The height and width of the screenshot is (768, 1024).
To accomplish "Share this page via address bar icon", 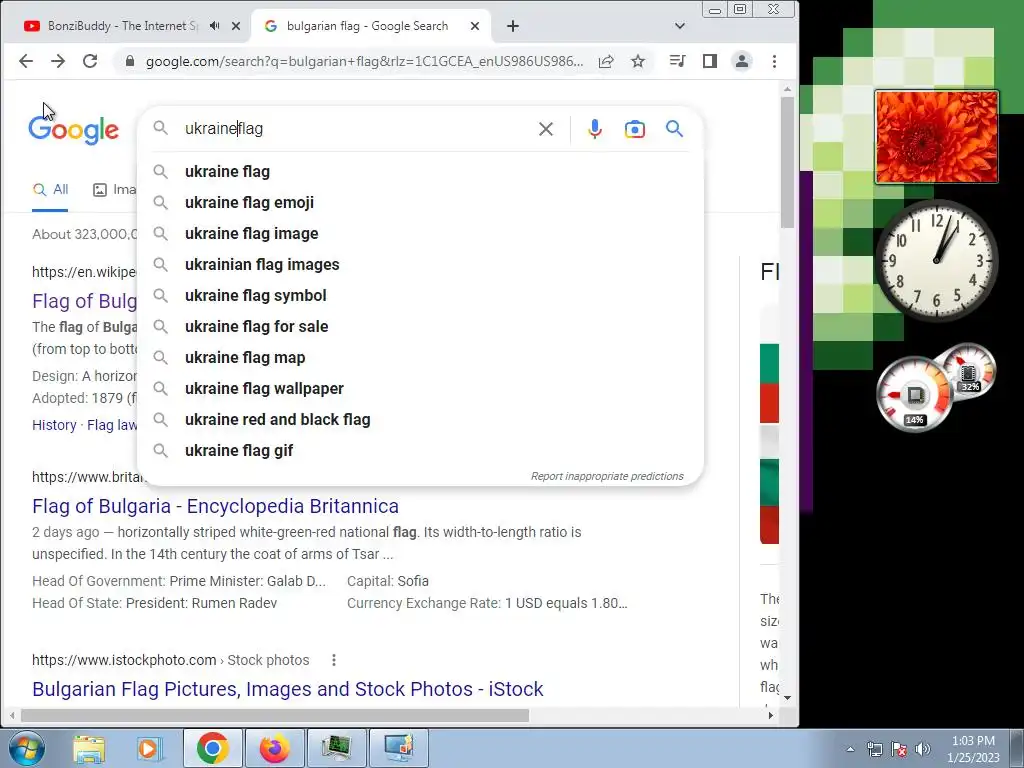I will [x=606, y=61].
